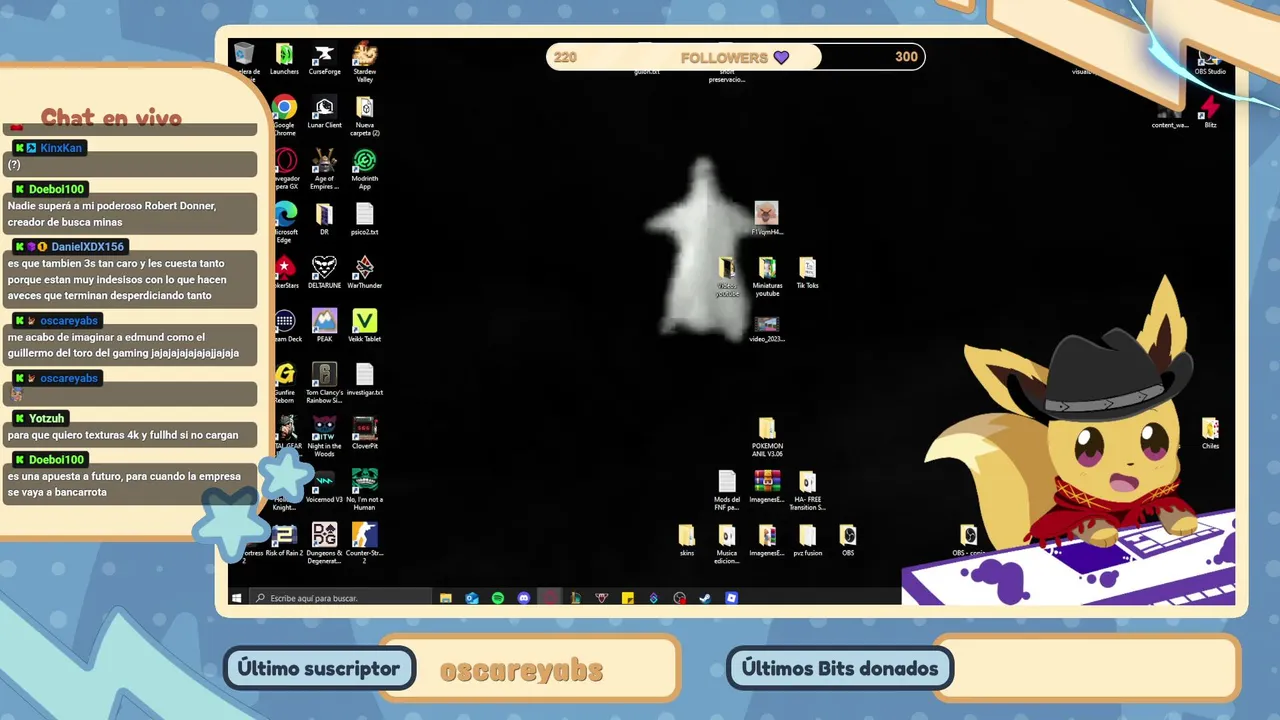1280x720 pixels.
Task: Click the Followers goal progress bar
Action: (x=736, y=57)
